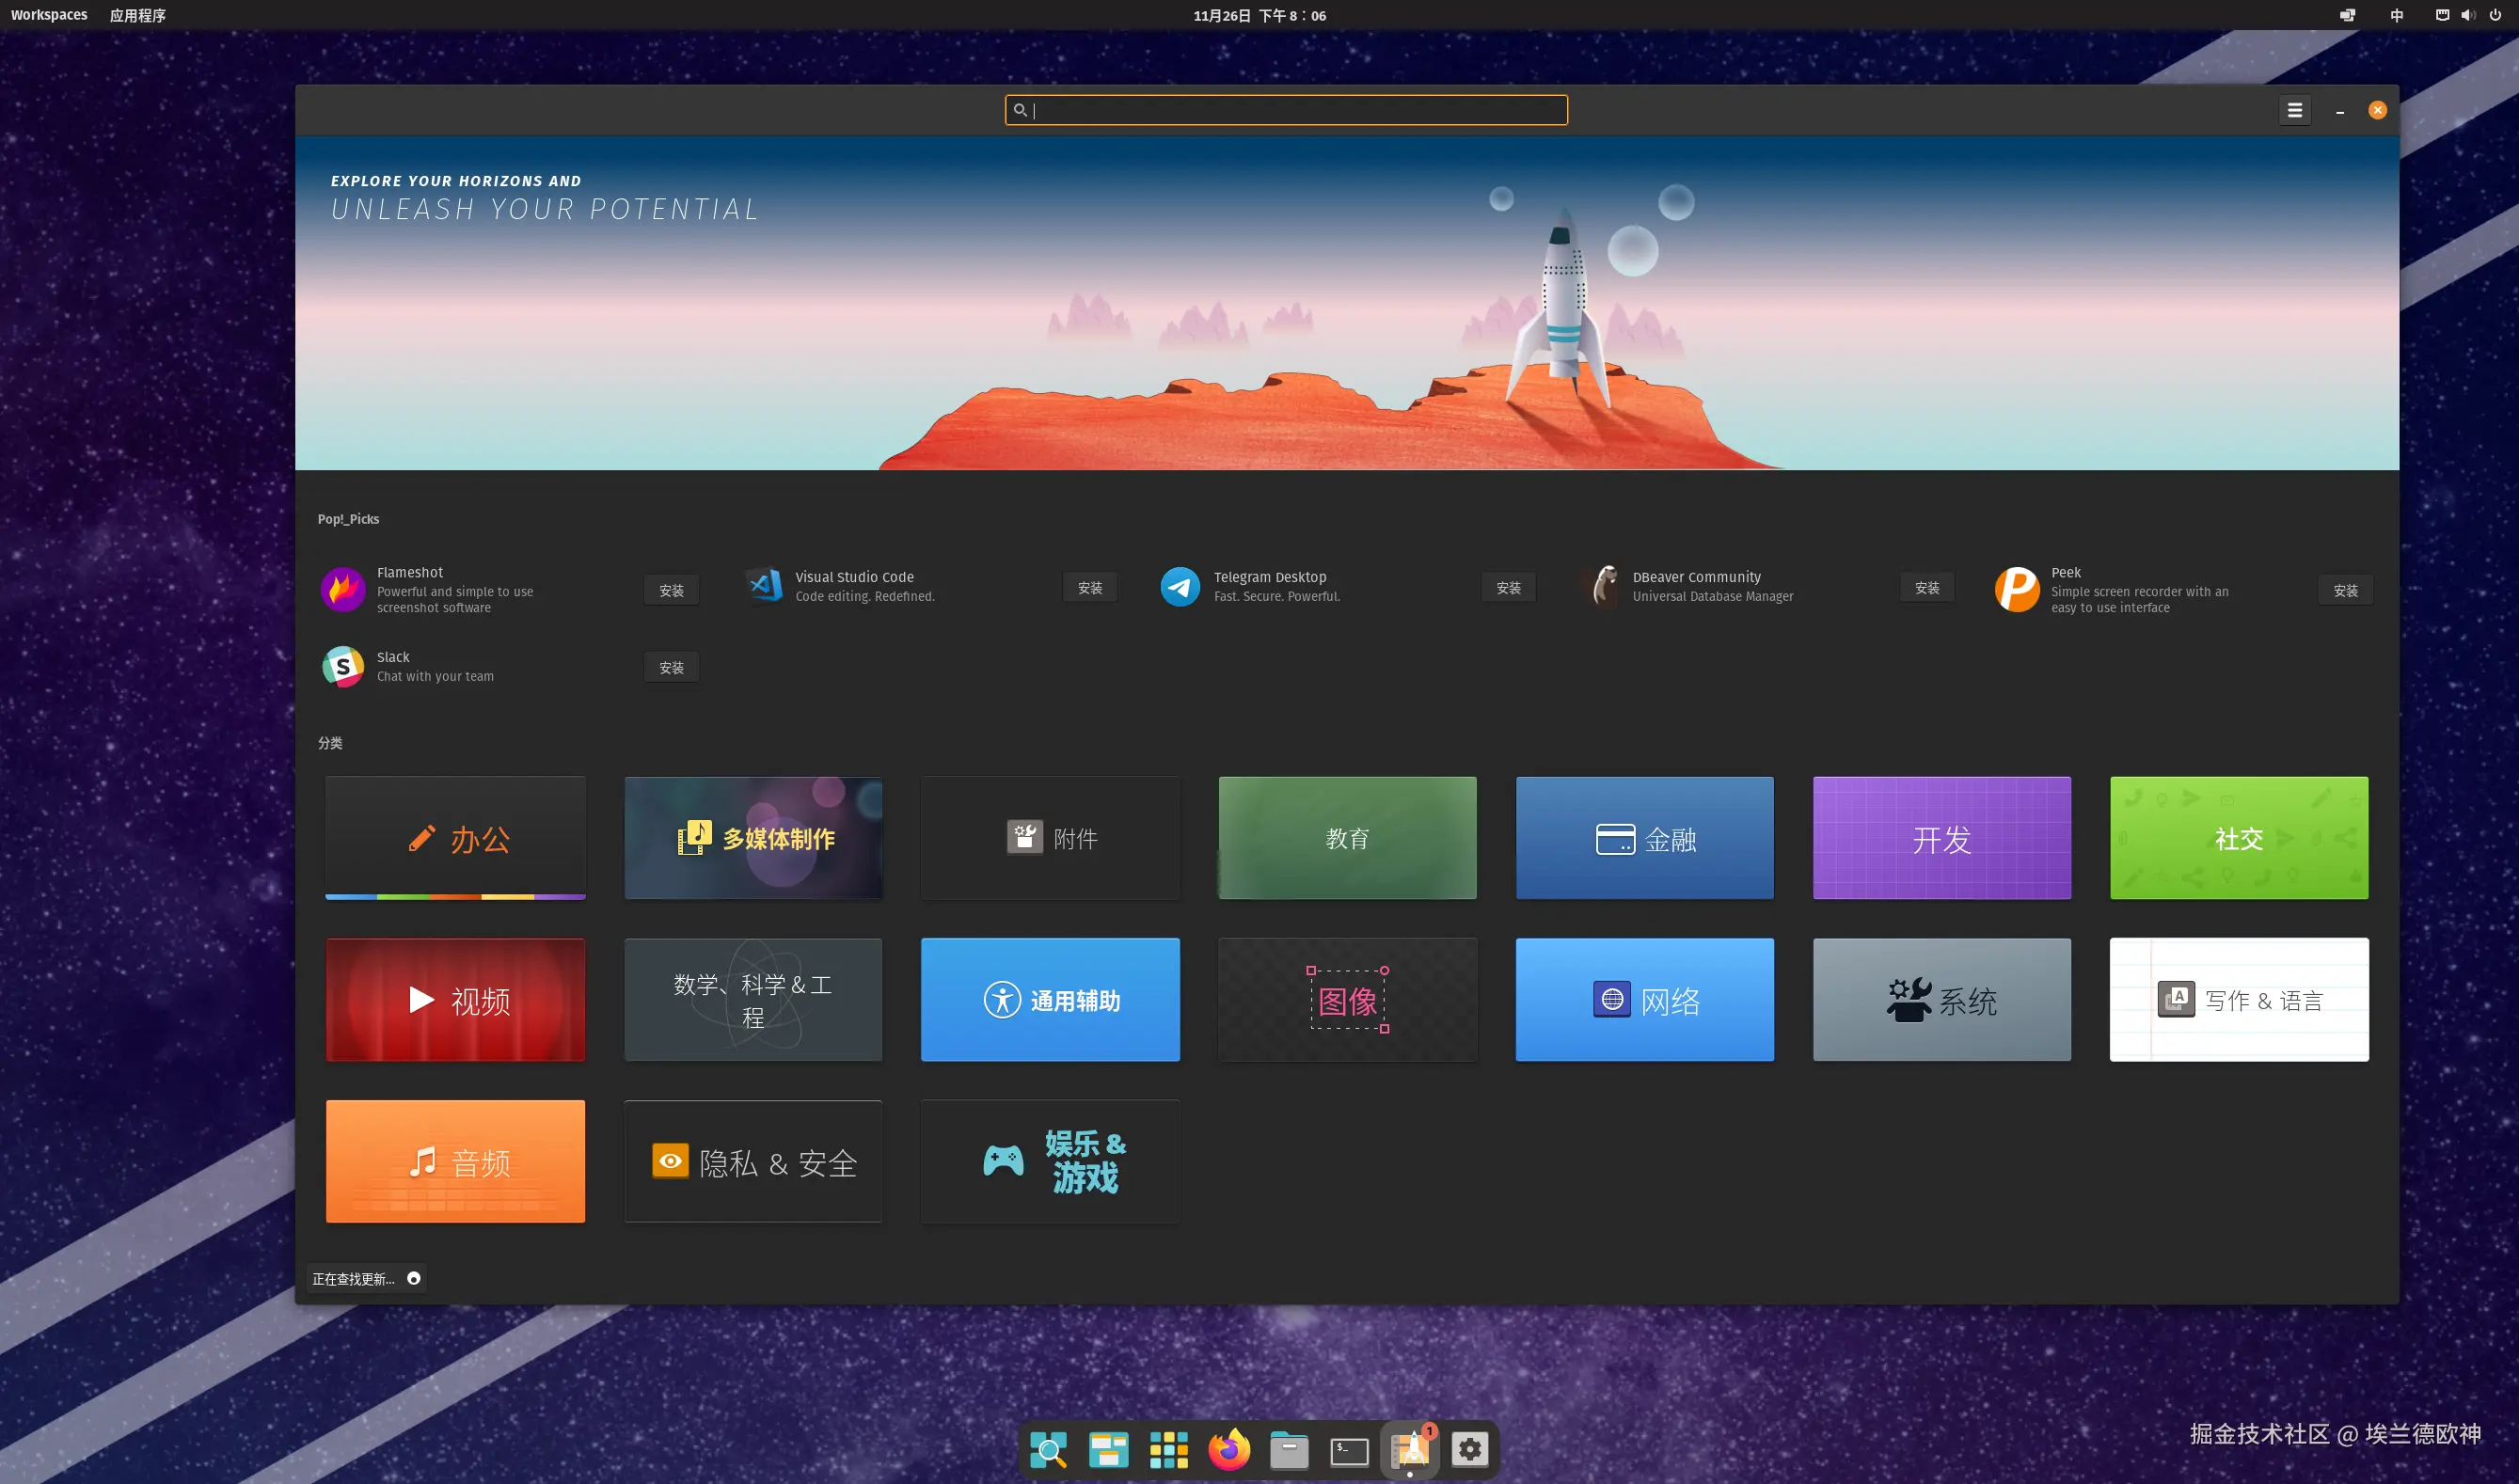The width and height of the screenshot is (2519, 1484).
Task: Open the hamburger menu in header
Action: [x=2294, y=110]
